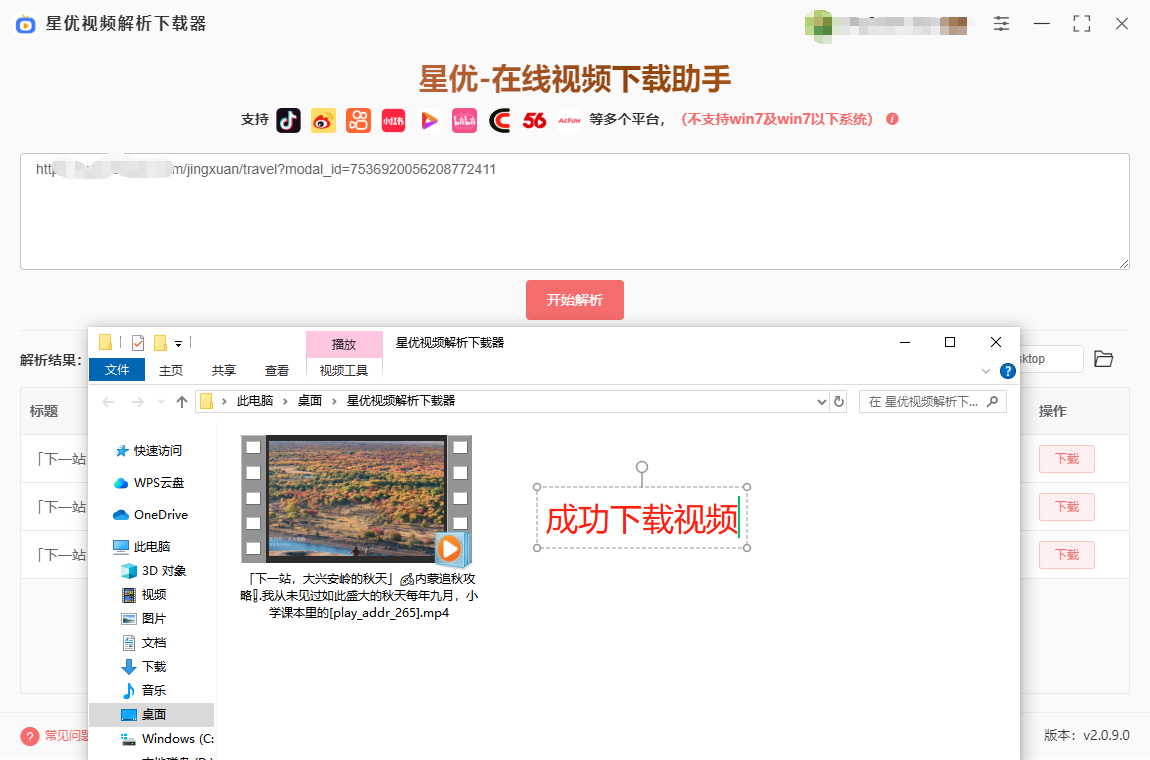The width and height of the screenshot is (1150, 760).
Task: Switch to the 主页 ribbon tab
Action: [x=171, y=370]
